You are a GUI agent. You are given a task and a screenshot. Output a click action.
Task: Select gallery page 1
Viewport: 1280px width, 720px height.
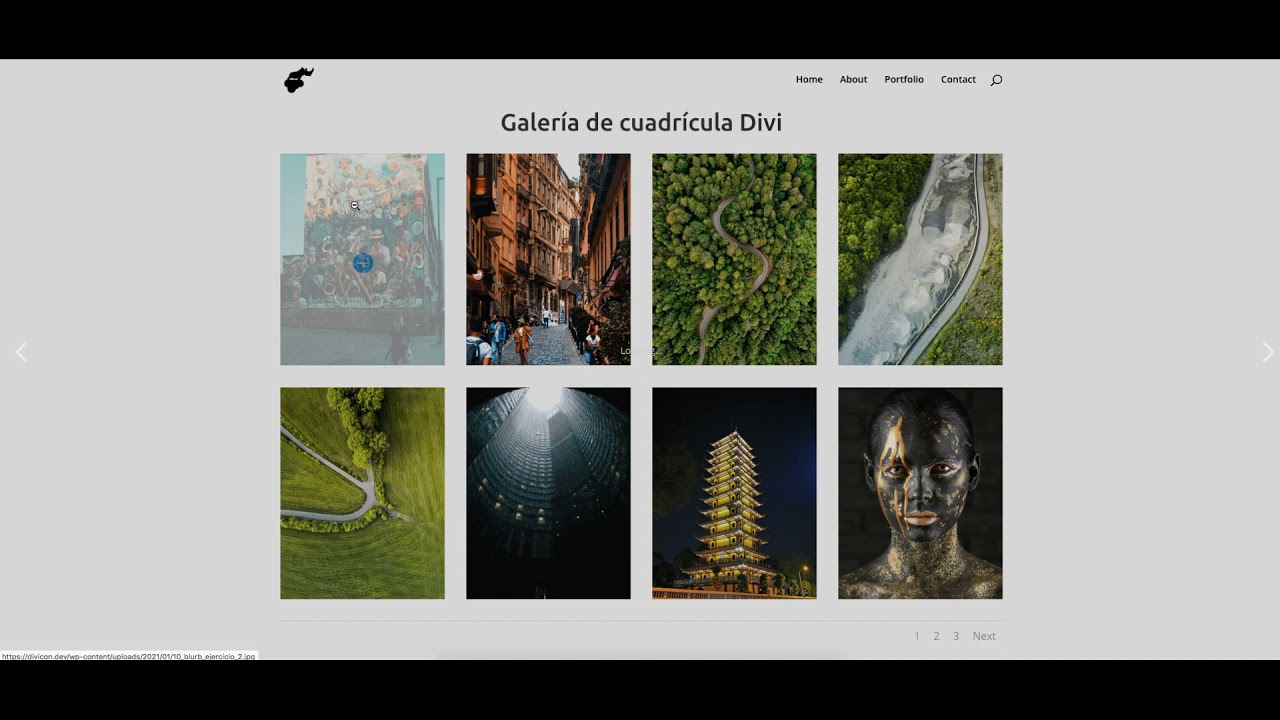coord(917,636)
